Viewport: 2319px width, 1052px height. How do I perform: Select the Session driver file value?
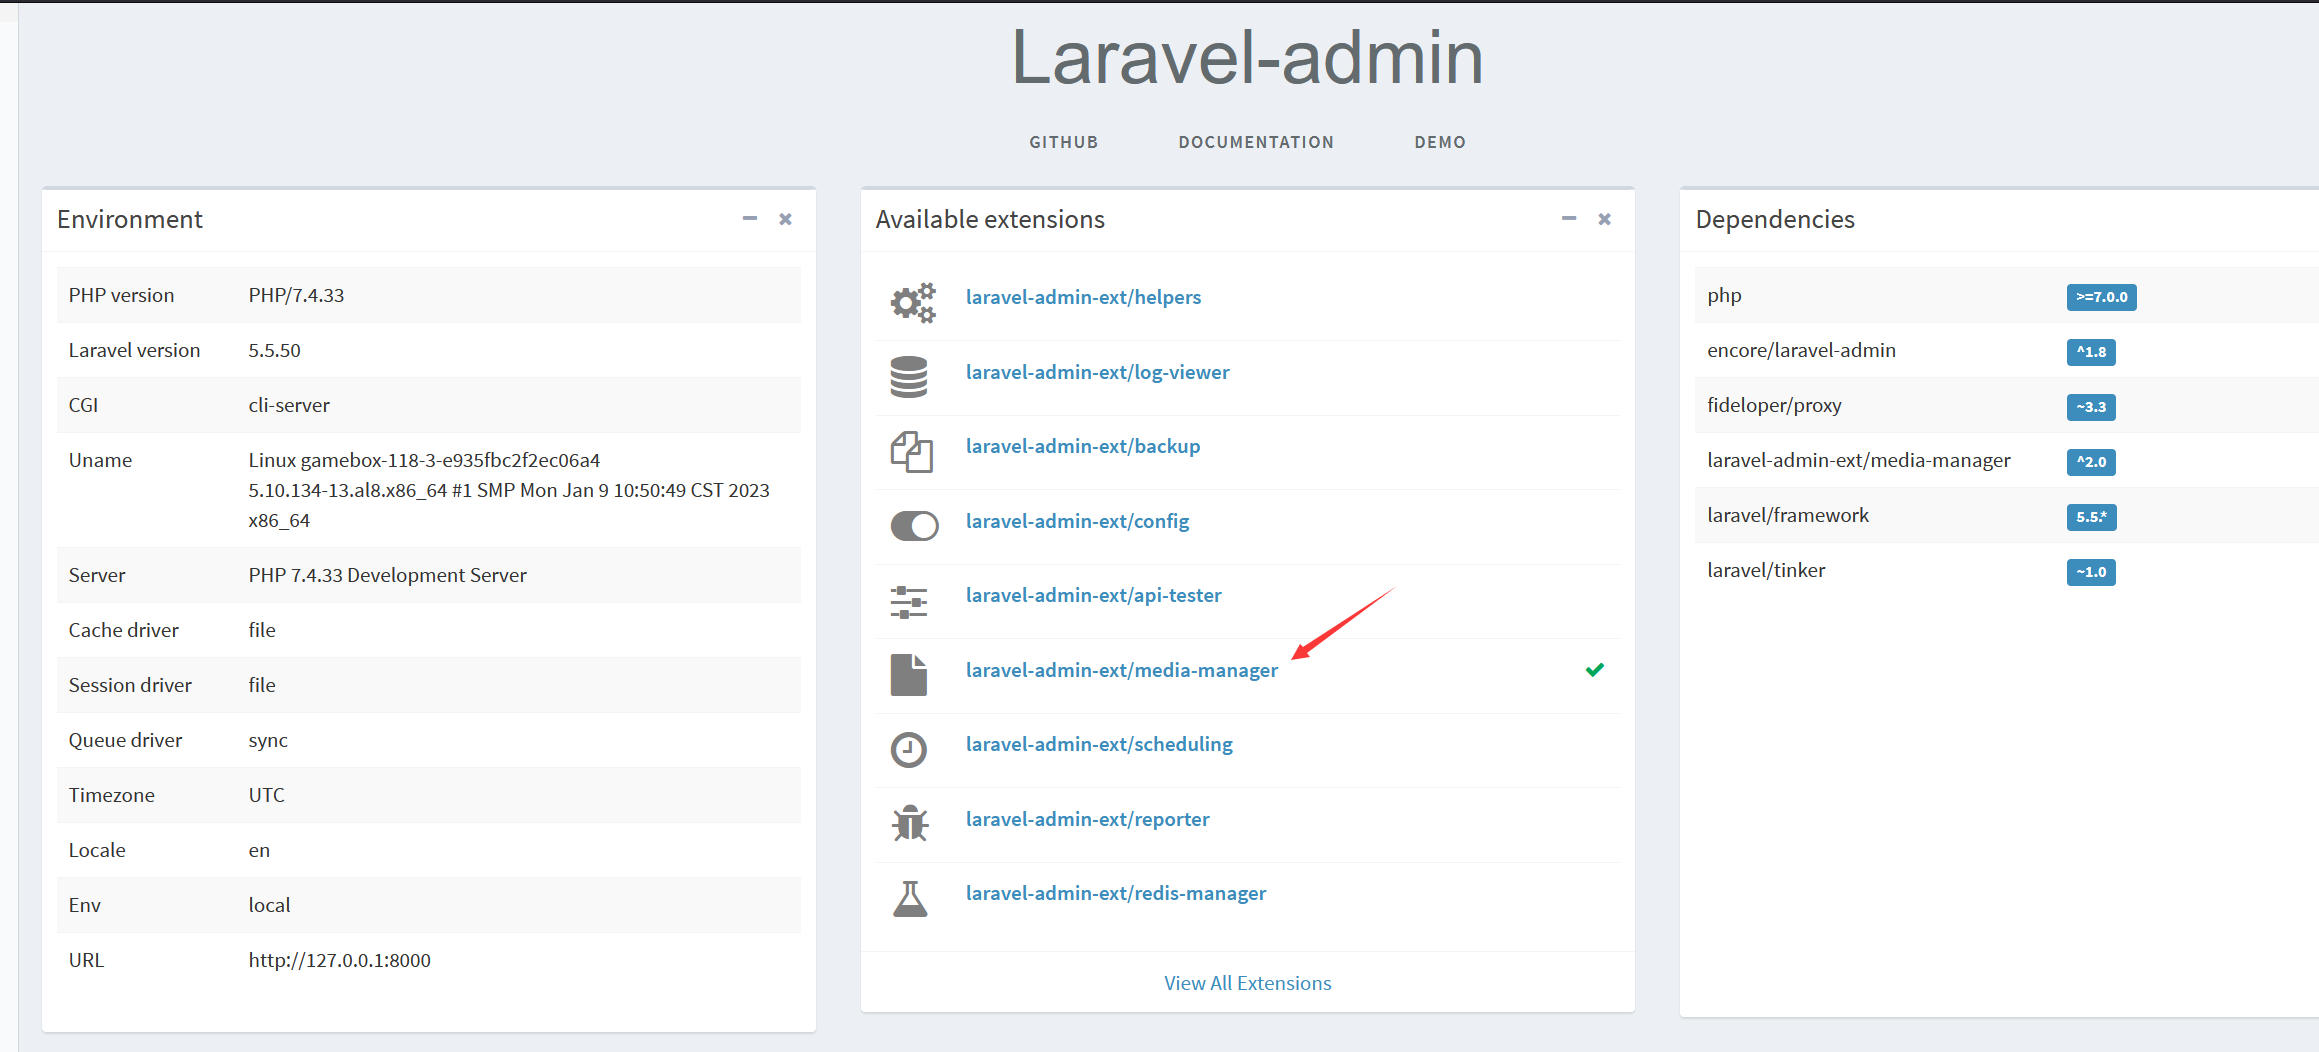[x=262, y=685]
